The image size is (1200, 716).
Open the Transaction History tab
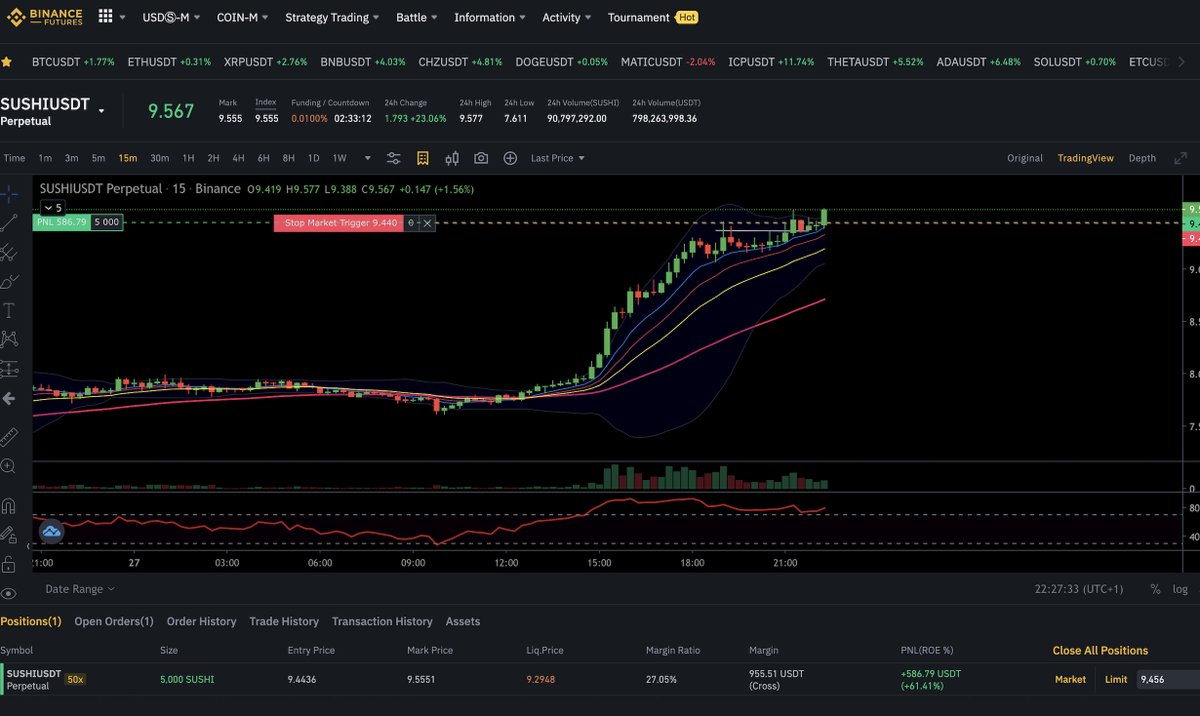tap(382, 621)
